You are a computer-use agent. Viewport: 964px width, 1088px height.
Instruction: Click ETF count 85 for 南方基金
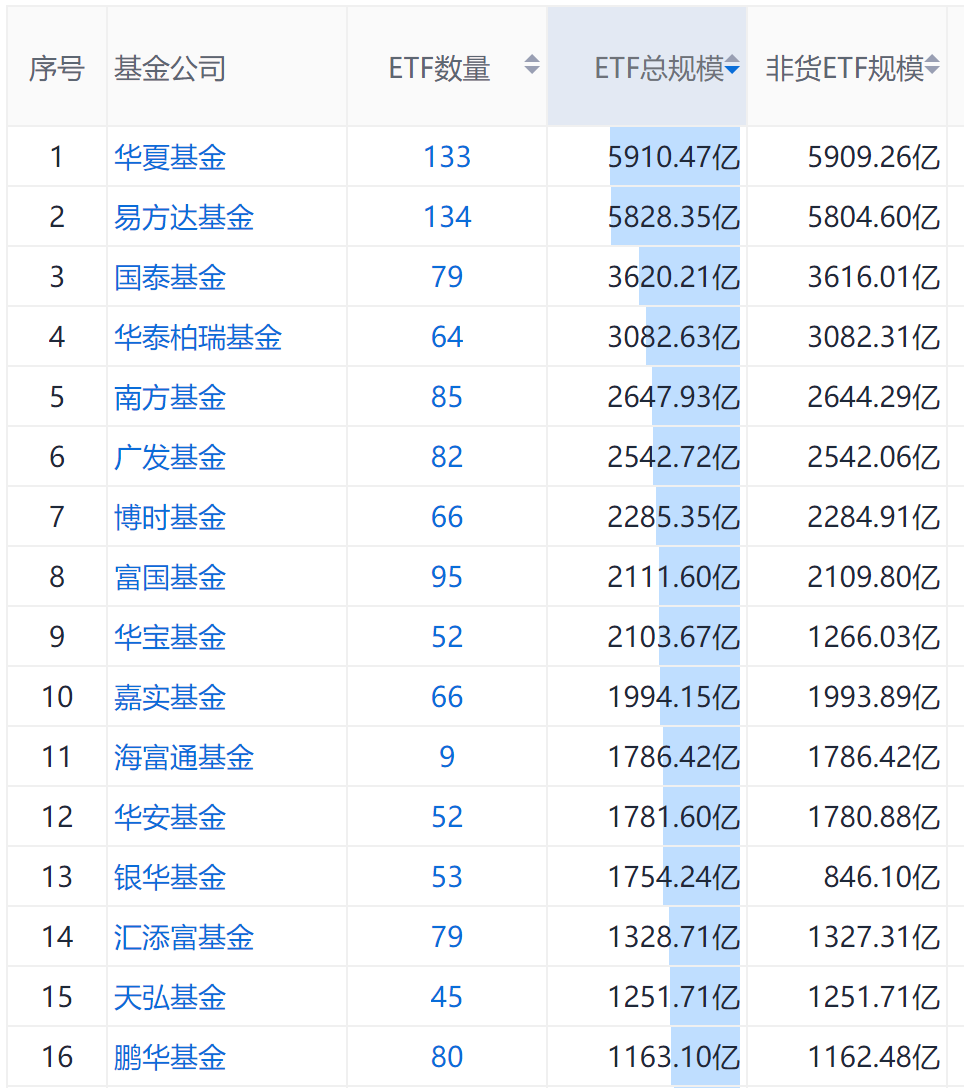[447, 397]
